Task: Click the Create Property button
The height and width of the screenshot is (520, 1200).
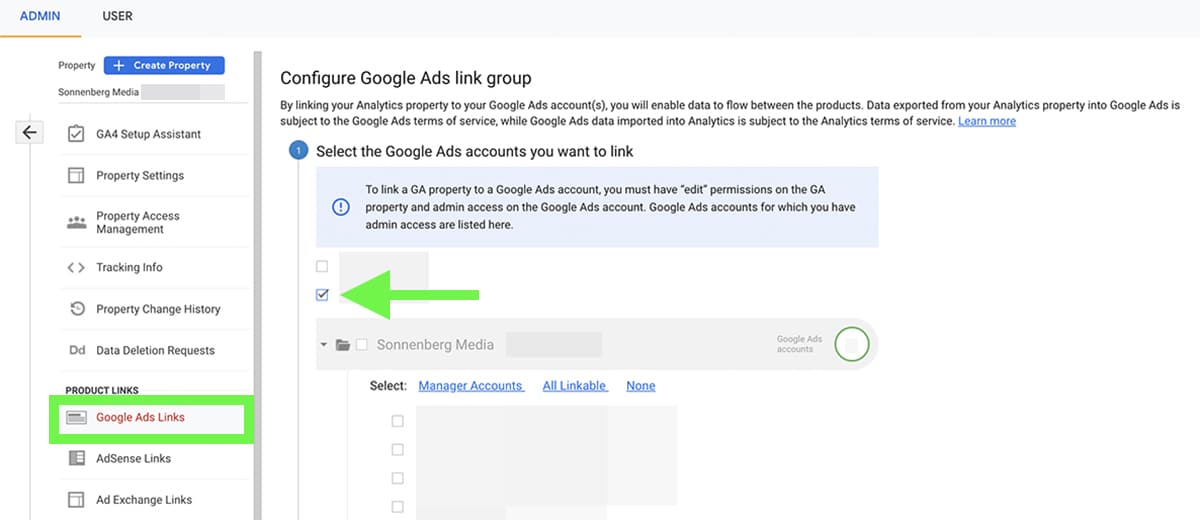Action: [x=164, y=65]
